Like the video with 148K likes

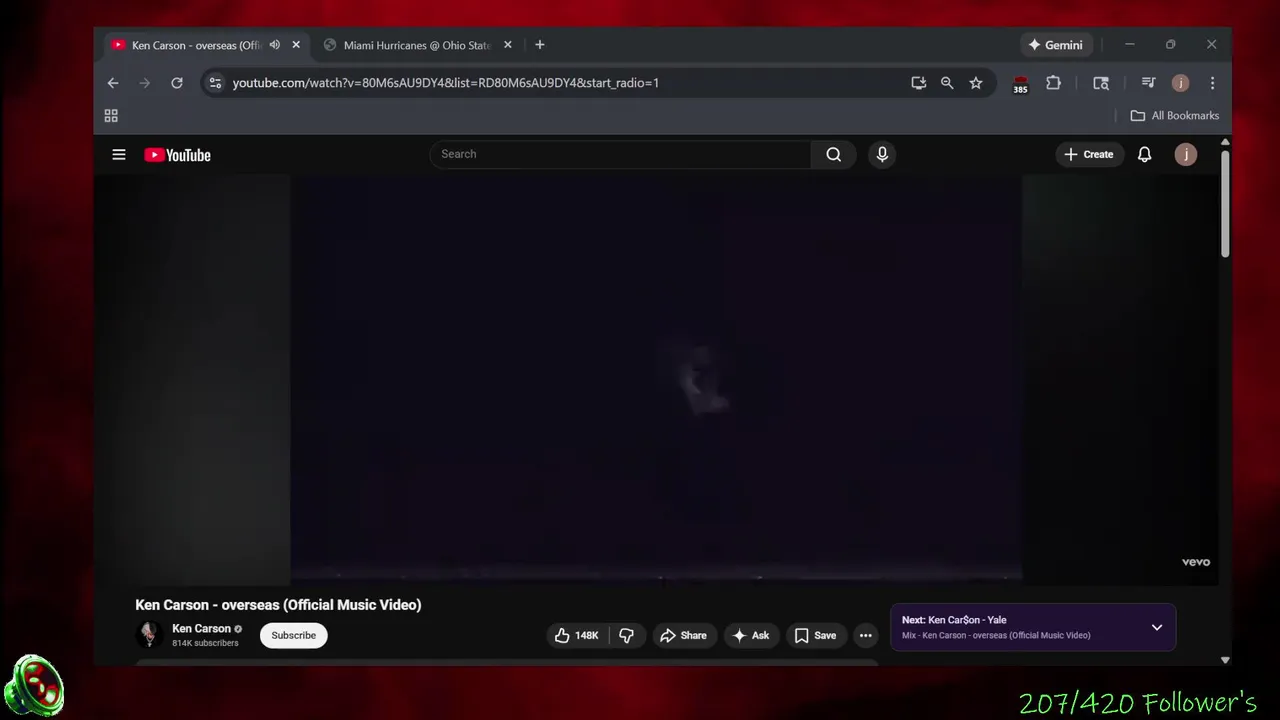pos(576,635)
